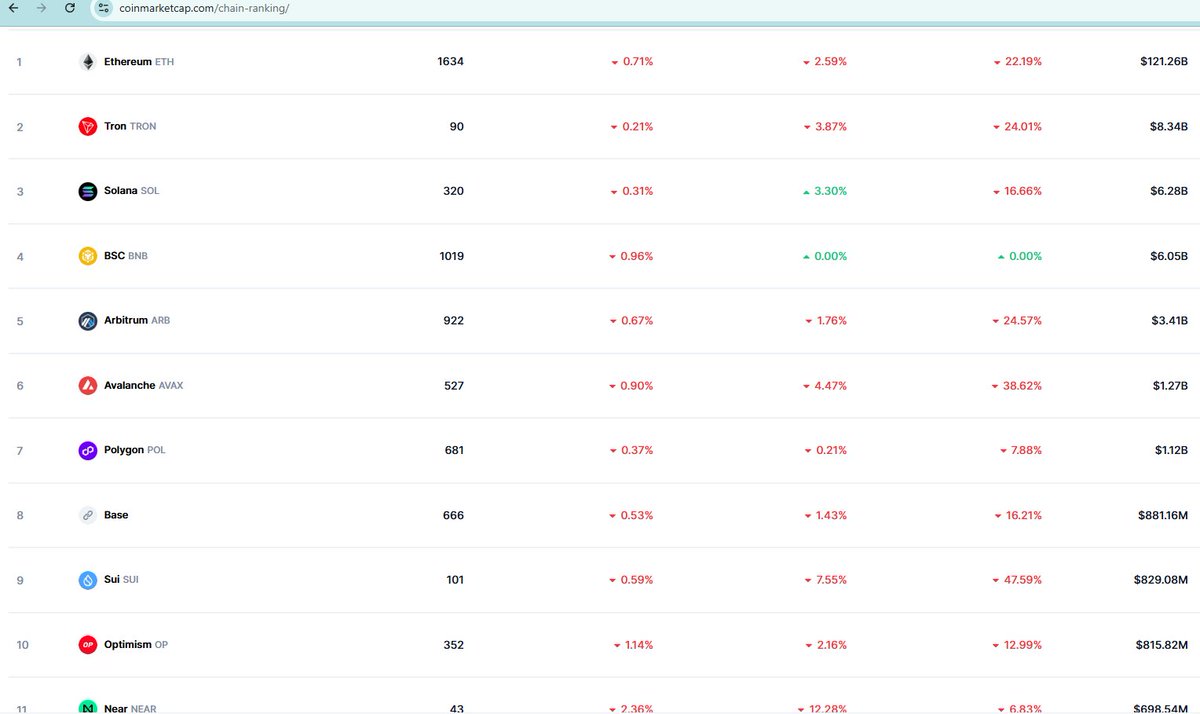Click Arbitrum's 24.57% decline value

click(1017, 321)
